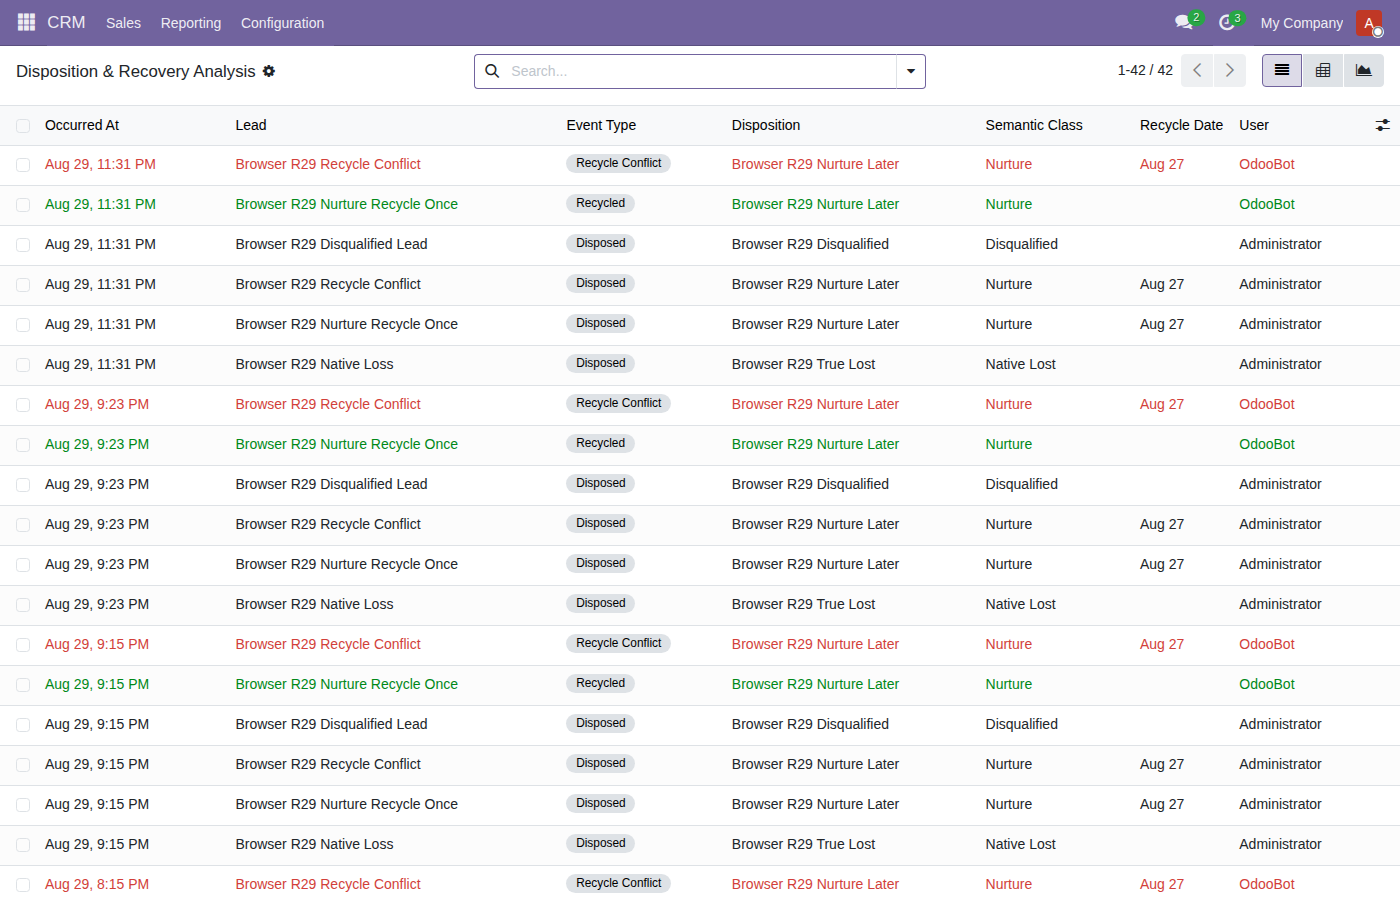The image size is (1400, 900).
Task: Expand the search options dropdown toggle
Action: click(x=911, y=71)
